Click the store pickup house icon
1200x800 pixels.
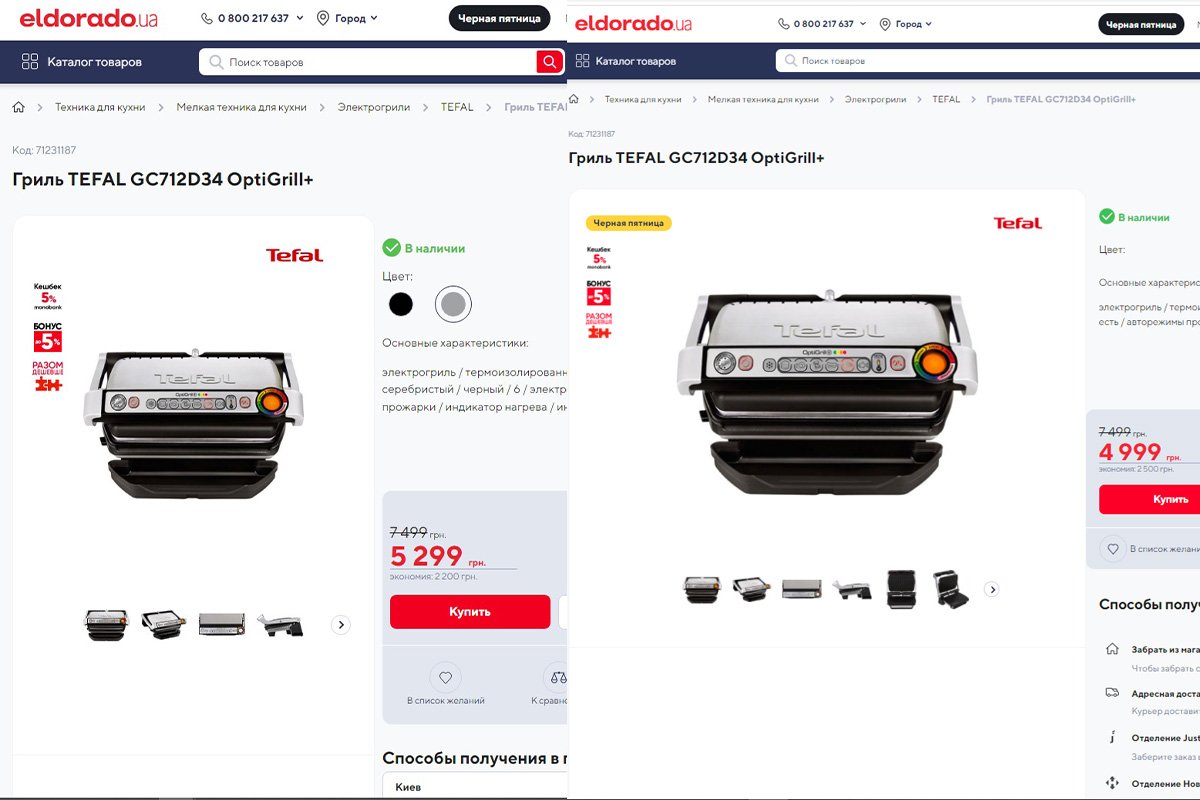pos(1112,649)
